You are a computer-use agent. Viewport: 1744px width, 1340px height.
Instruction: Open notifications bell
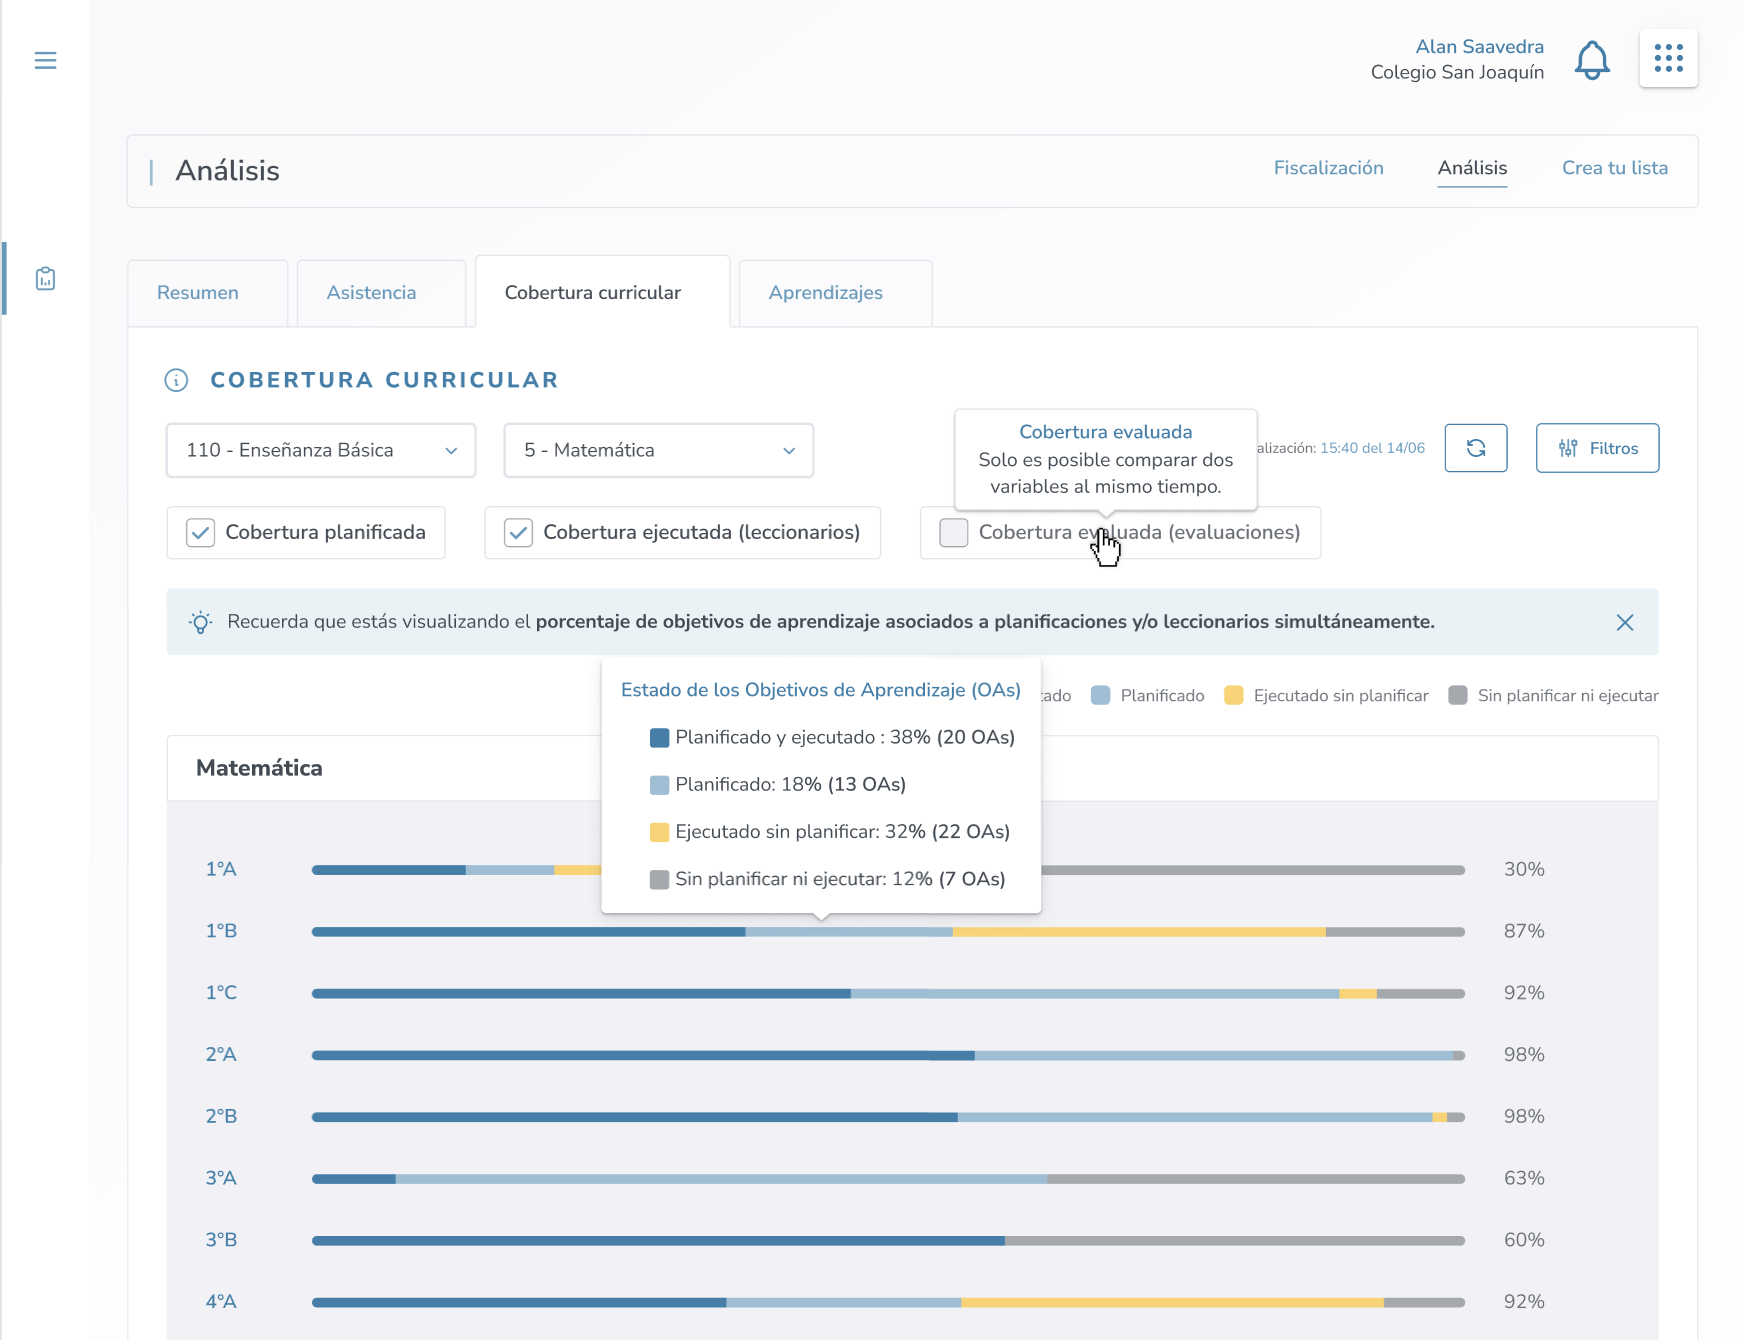(x=1591, y=60)
